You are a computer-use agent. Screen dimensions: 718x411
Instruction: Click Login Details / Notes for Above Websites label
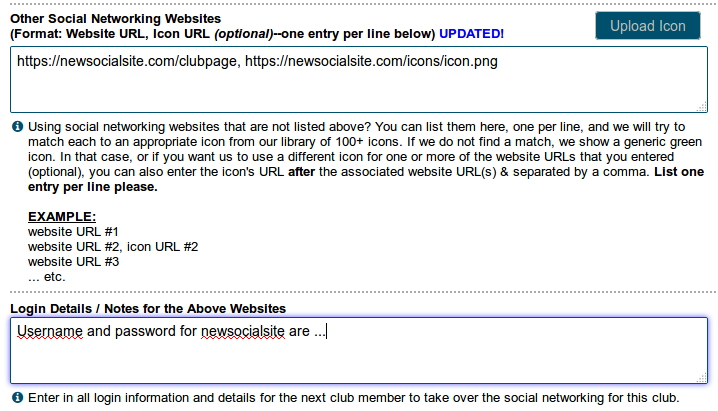coord(148,309)
